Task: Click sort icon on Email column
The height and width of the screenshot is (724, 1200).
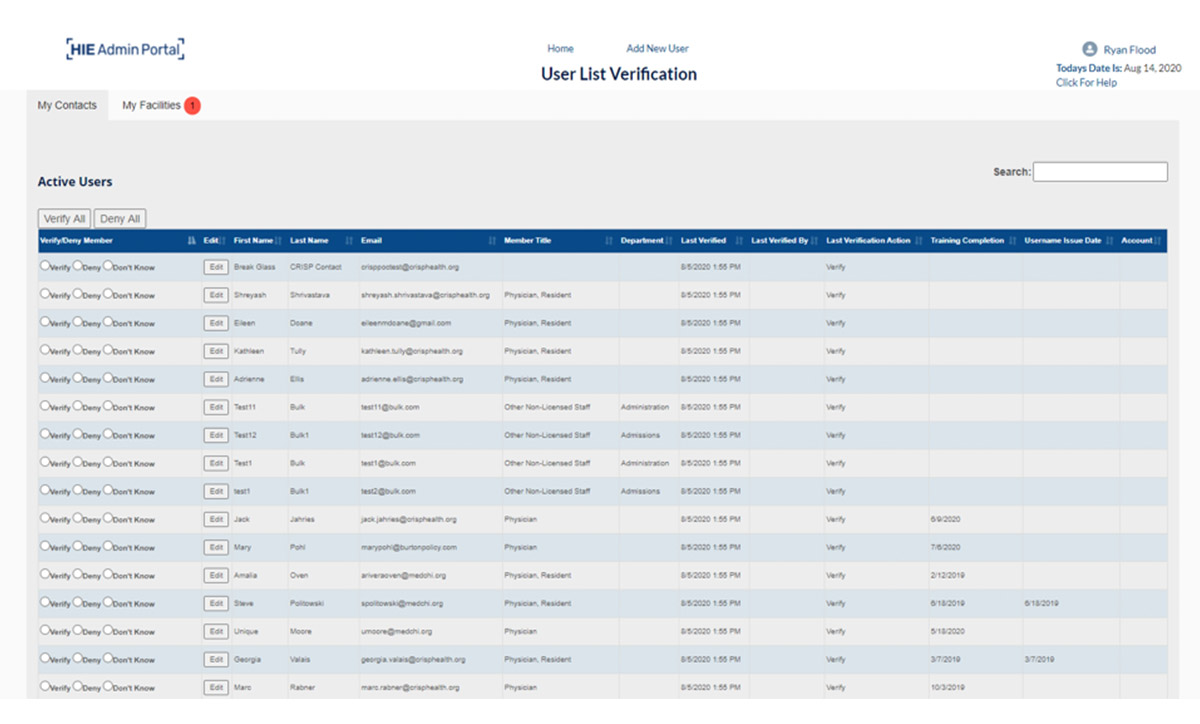Action: click(x=492, y=241)
